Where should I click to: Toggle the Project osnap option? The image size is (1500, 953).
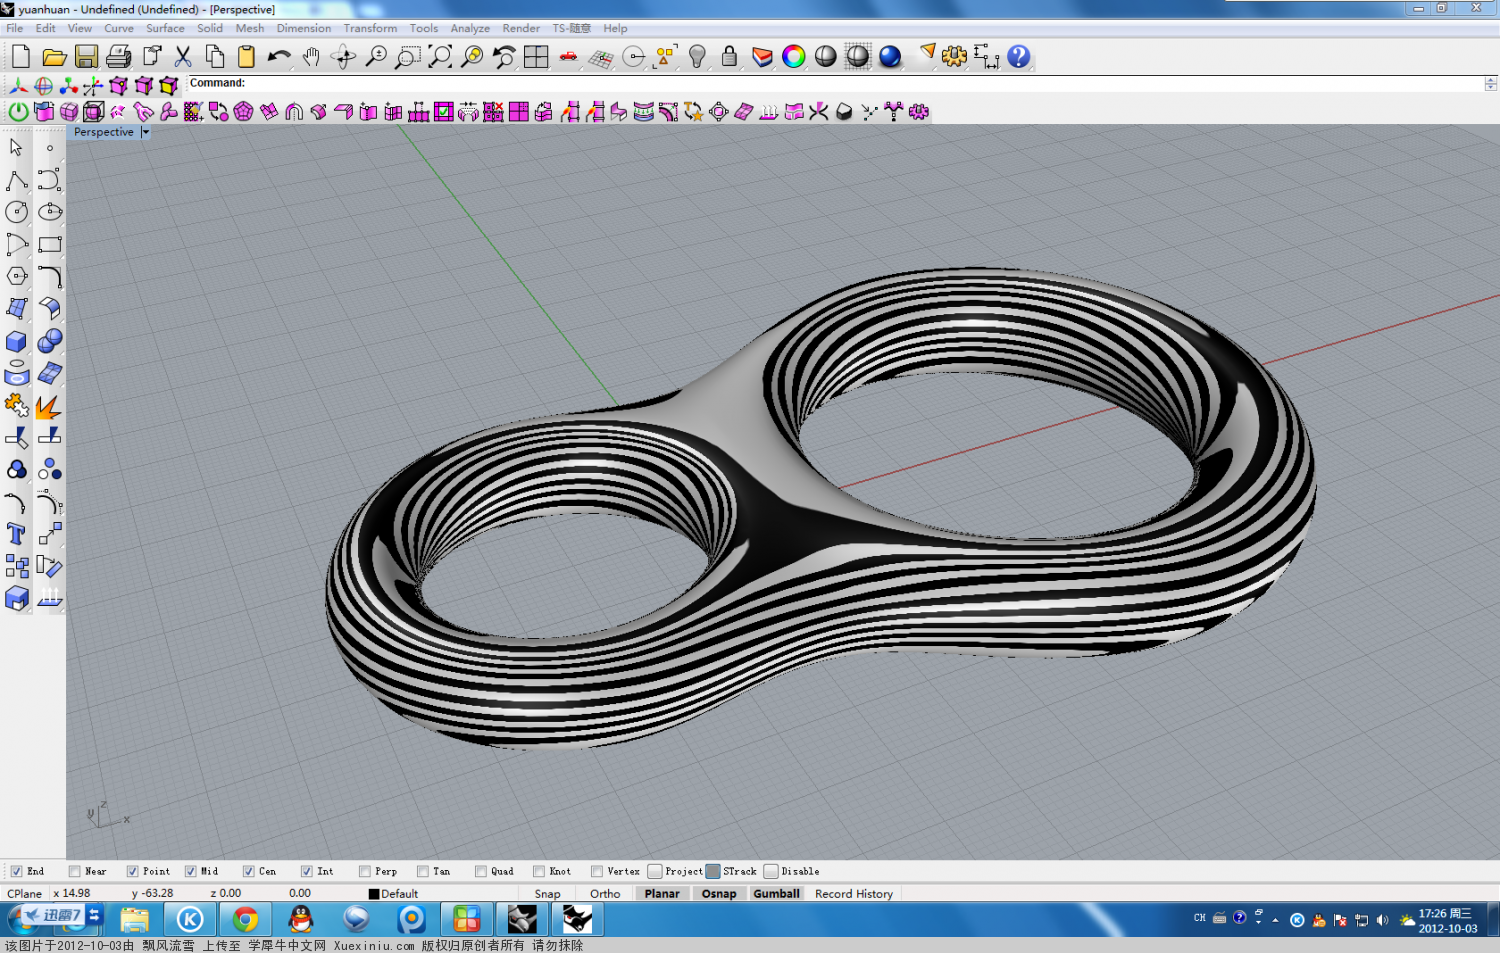655,872
